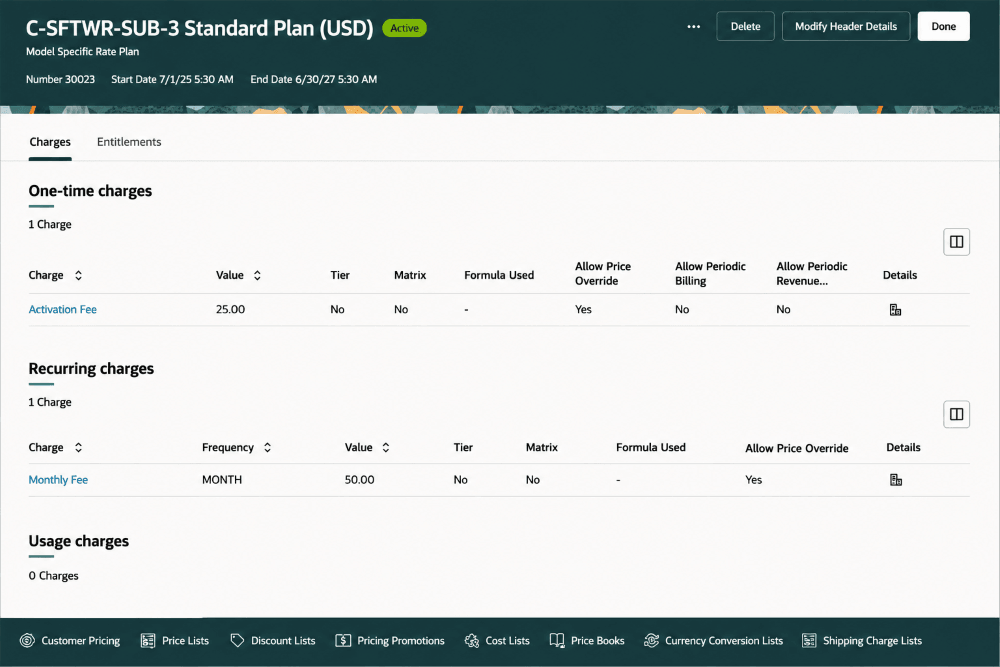Click the Usage charges heading
The width and height of the screenshot is (1000, 667).
[78, 541]
